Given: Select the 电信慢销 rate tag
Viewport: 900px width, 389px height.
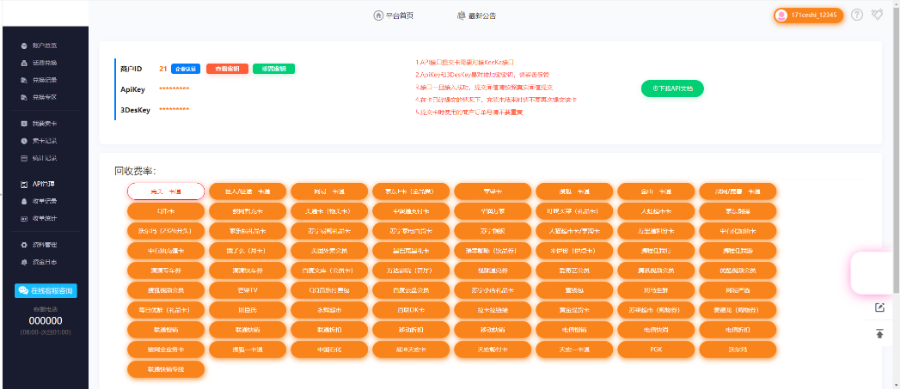Looking at the screenshot, I should click(x=575, y=330).
